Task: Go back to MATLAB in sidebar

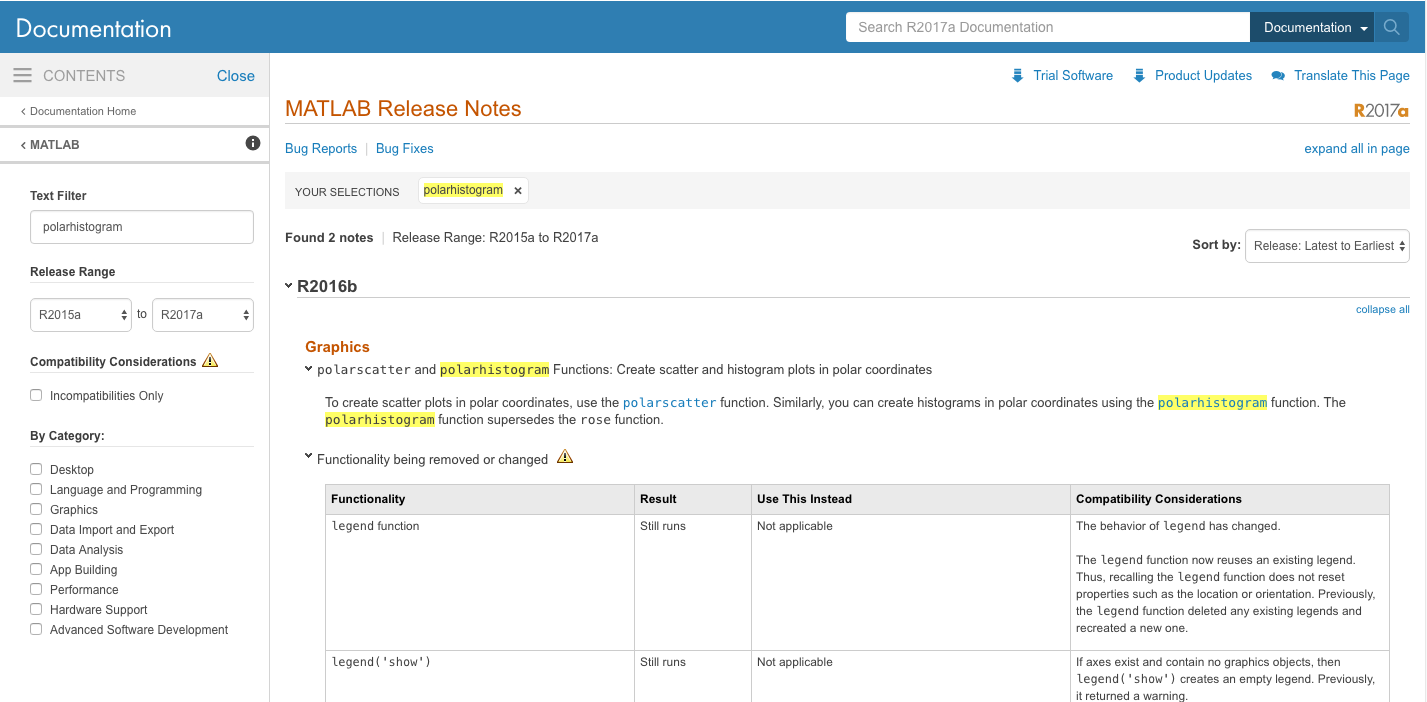Action: (x=50, y=145)
